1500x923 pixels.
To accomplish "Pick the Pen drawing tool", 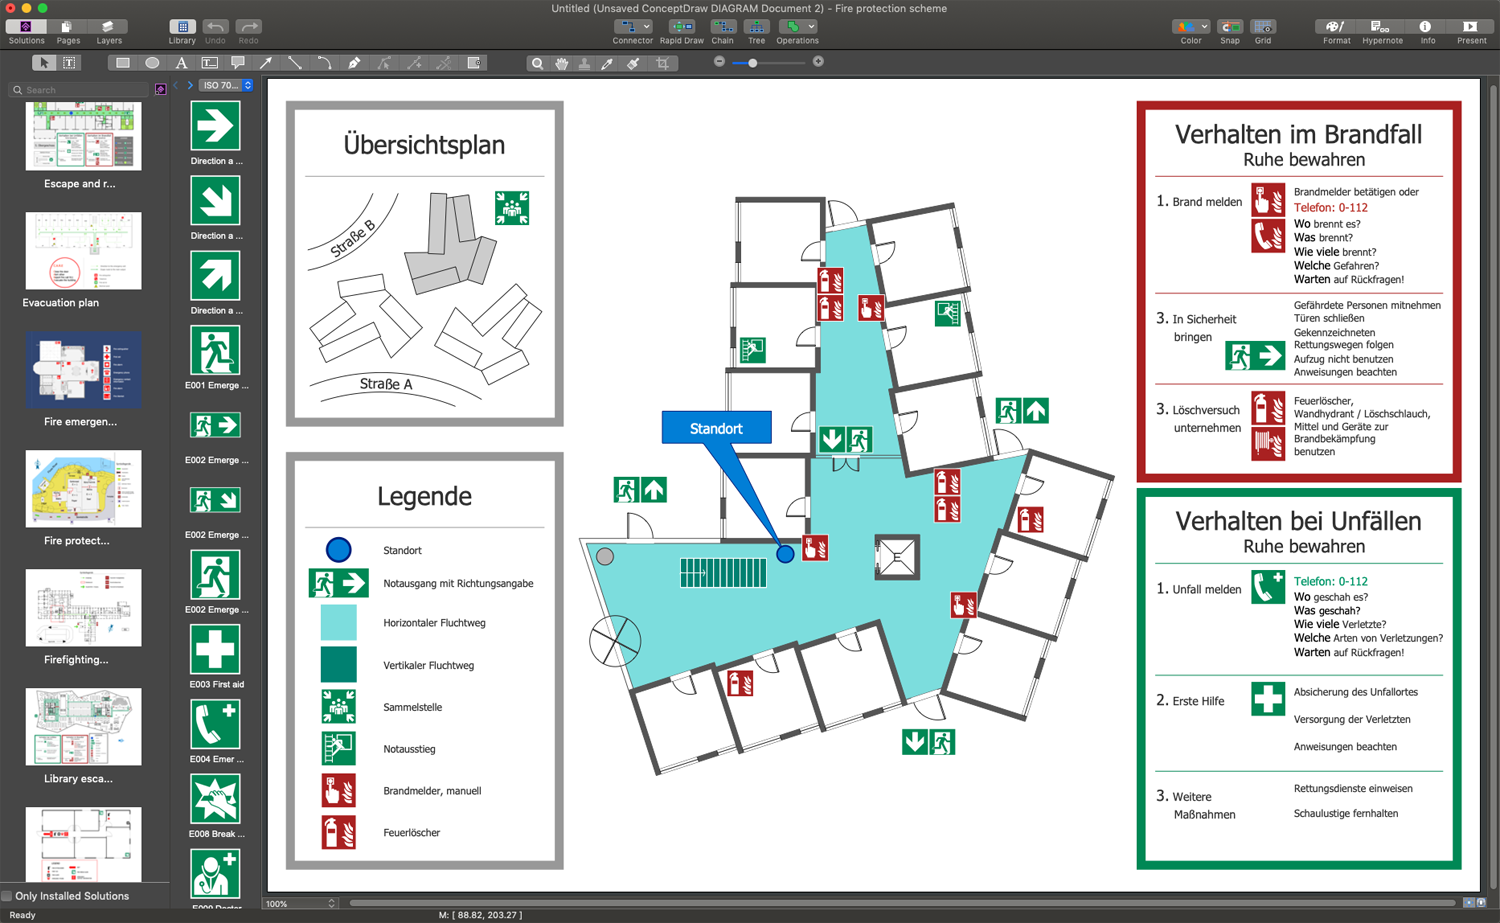I will [x=354, y=63].
